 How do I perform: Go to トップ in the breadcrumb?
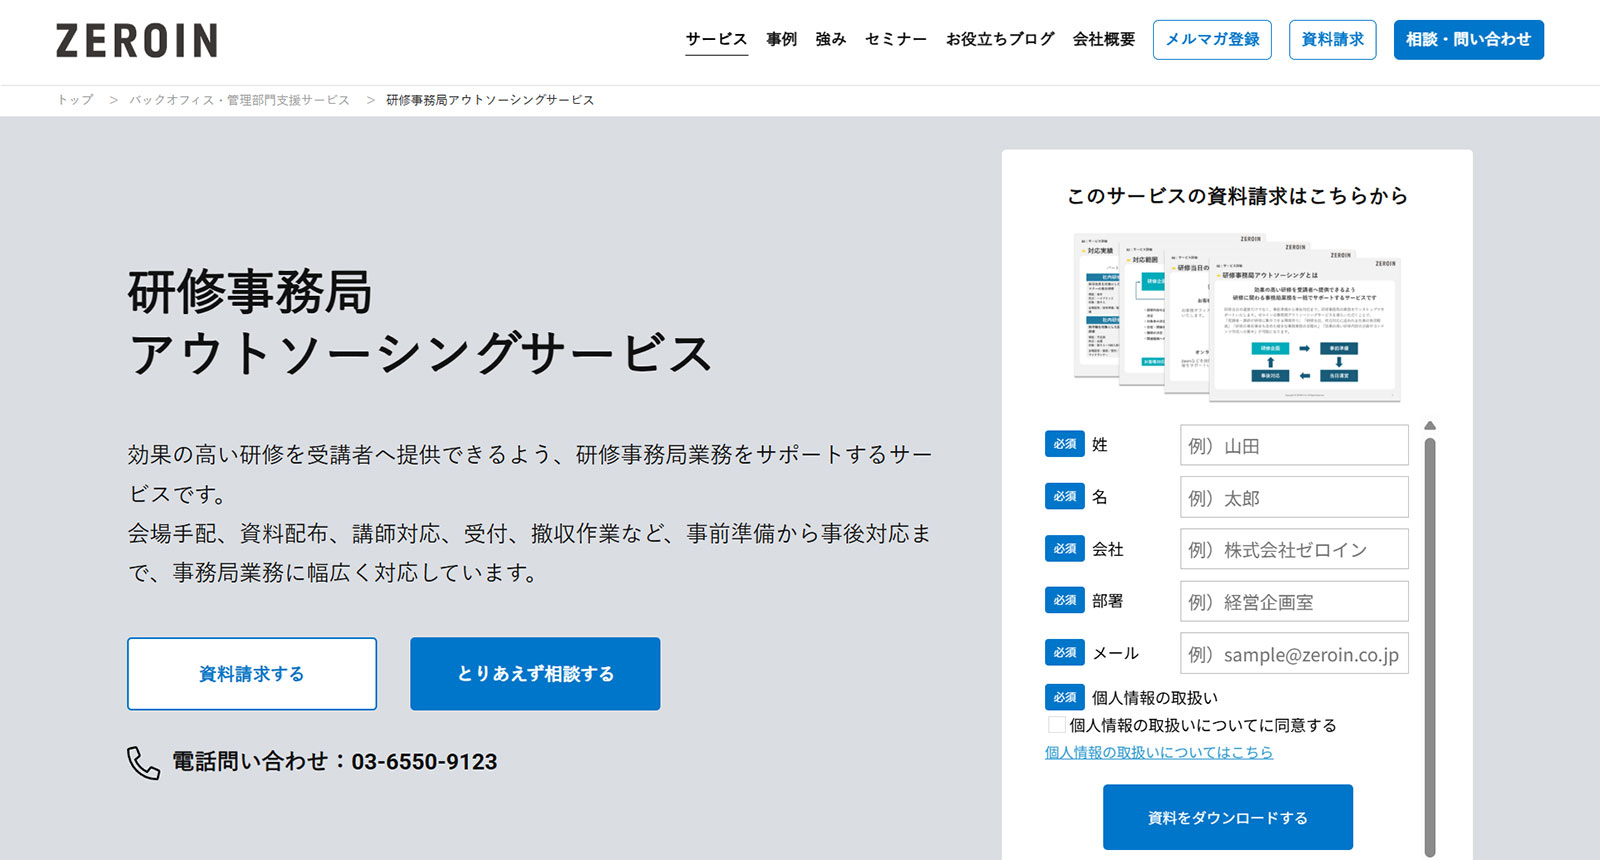click(75, 100)
